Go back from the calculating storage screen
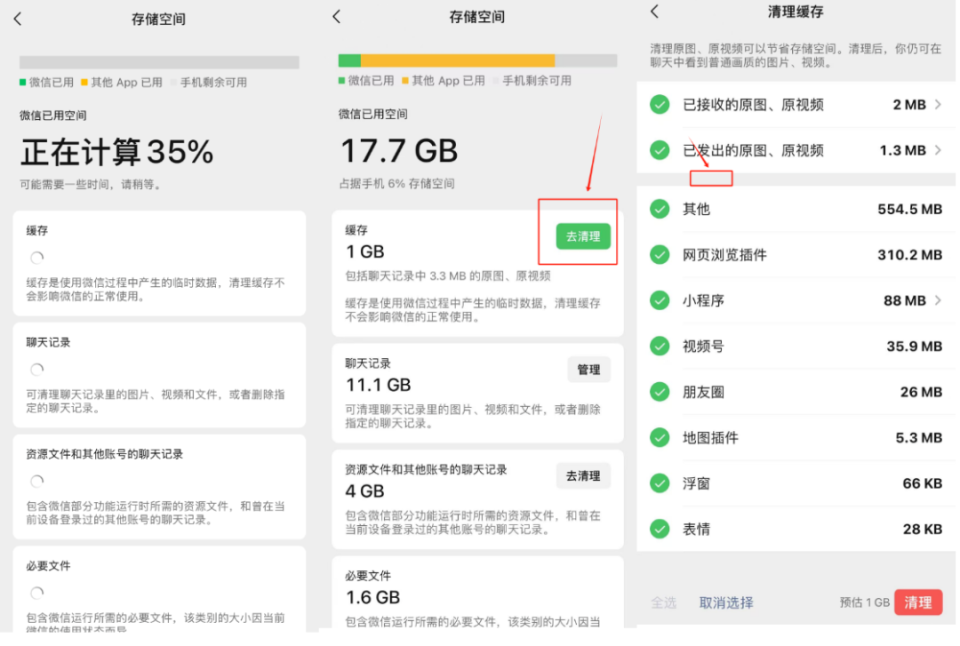960x646 pixels. click(17, 20)
